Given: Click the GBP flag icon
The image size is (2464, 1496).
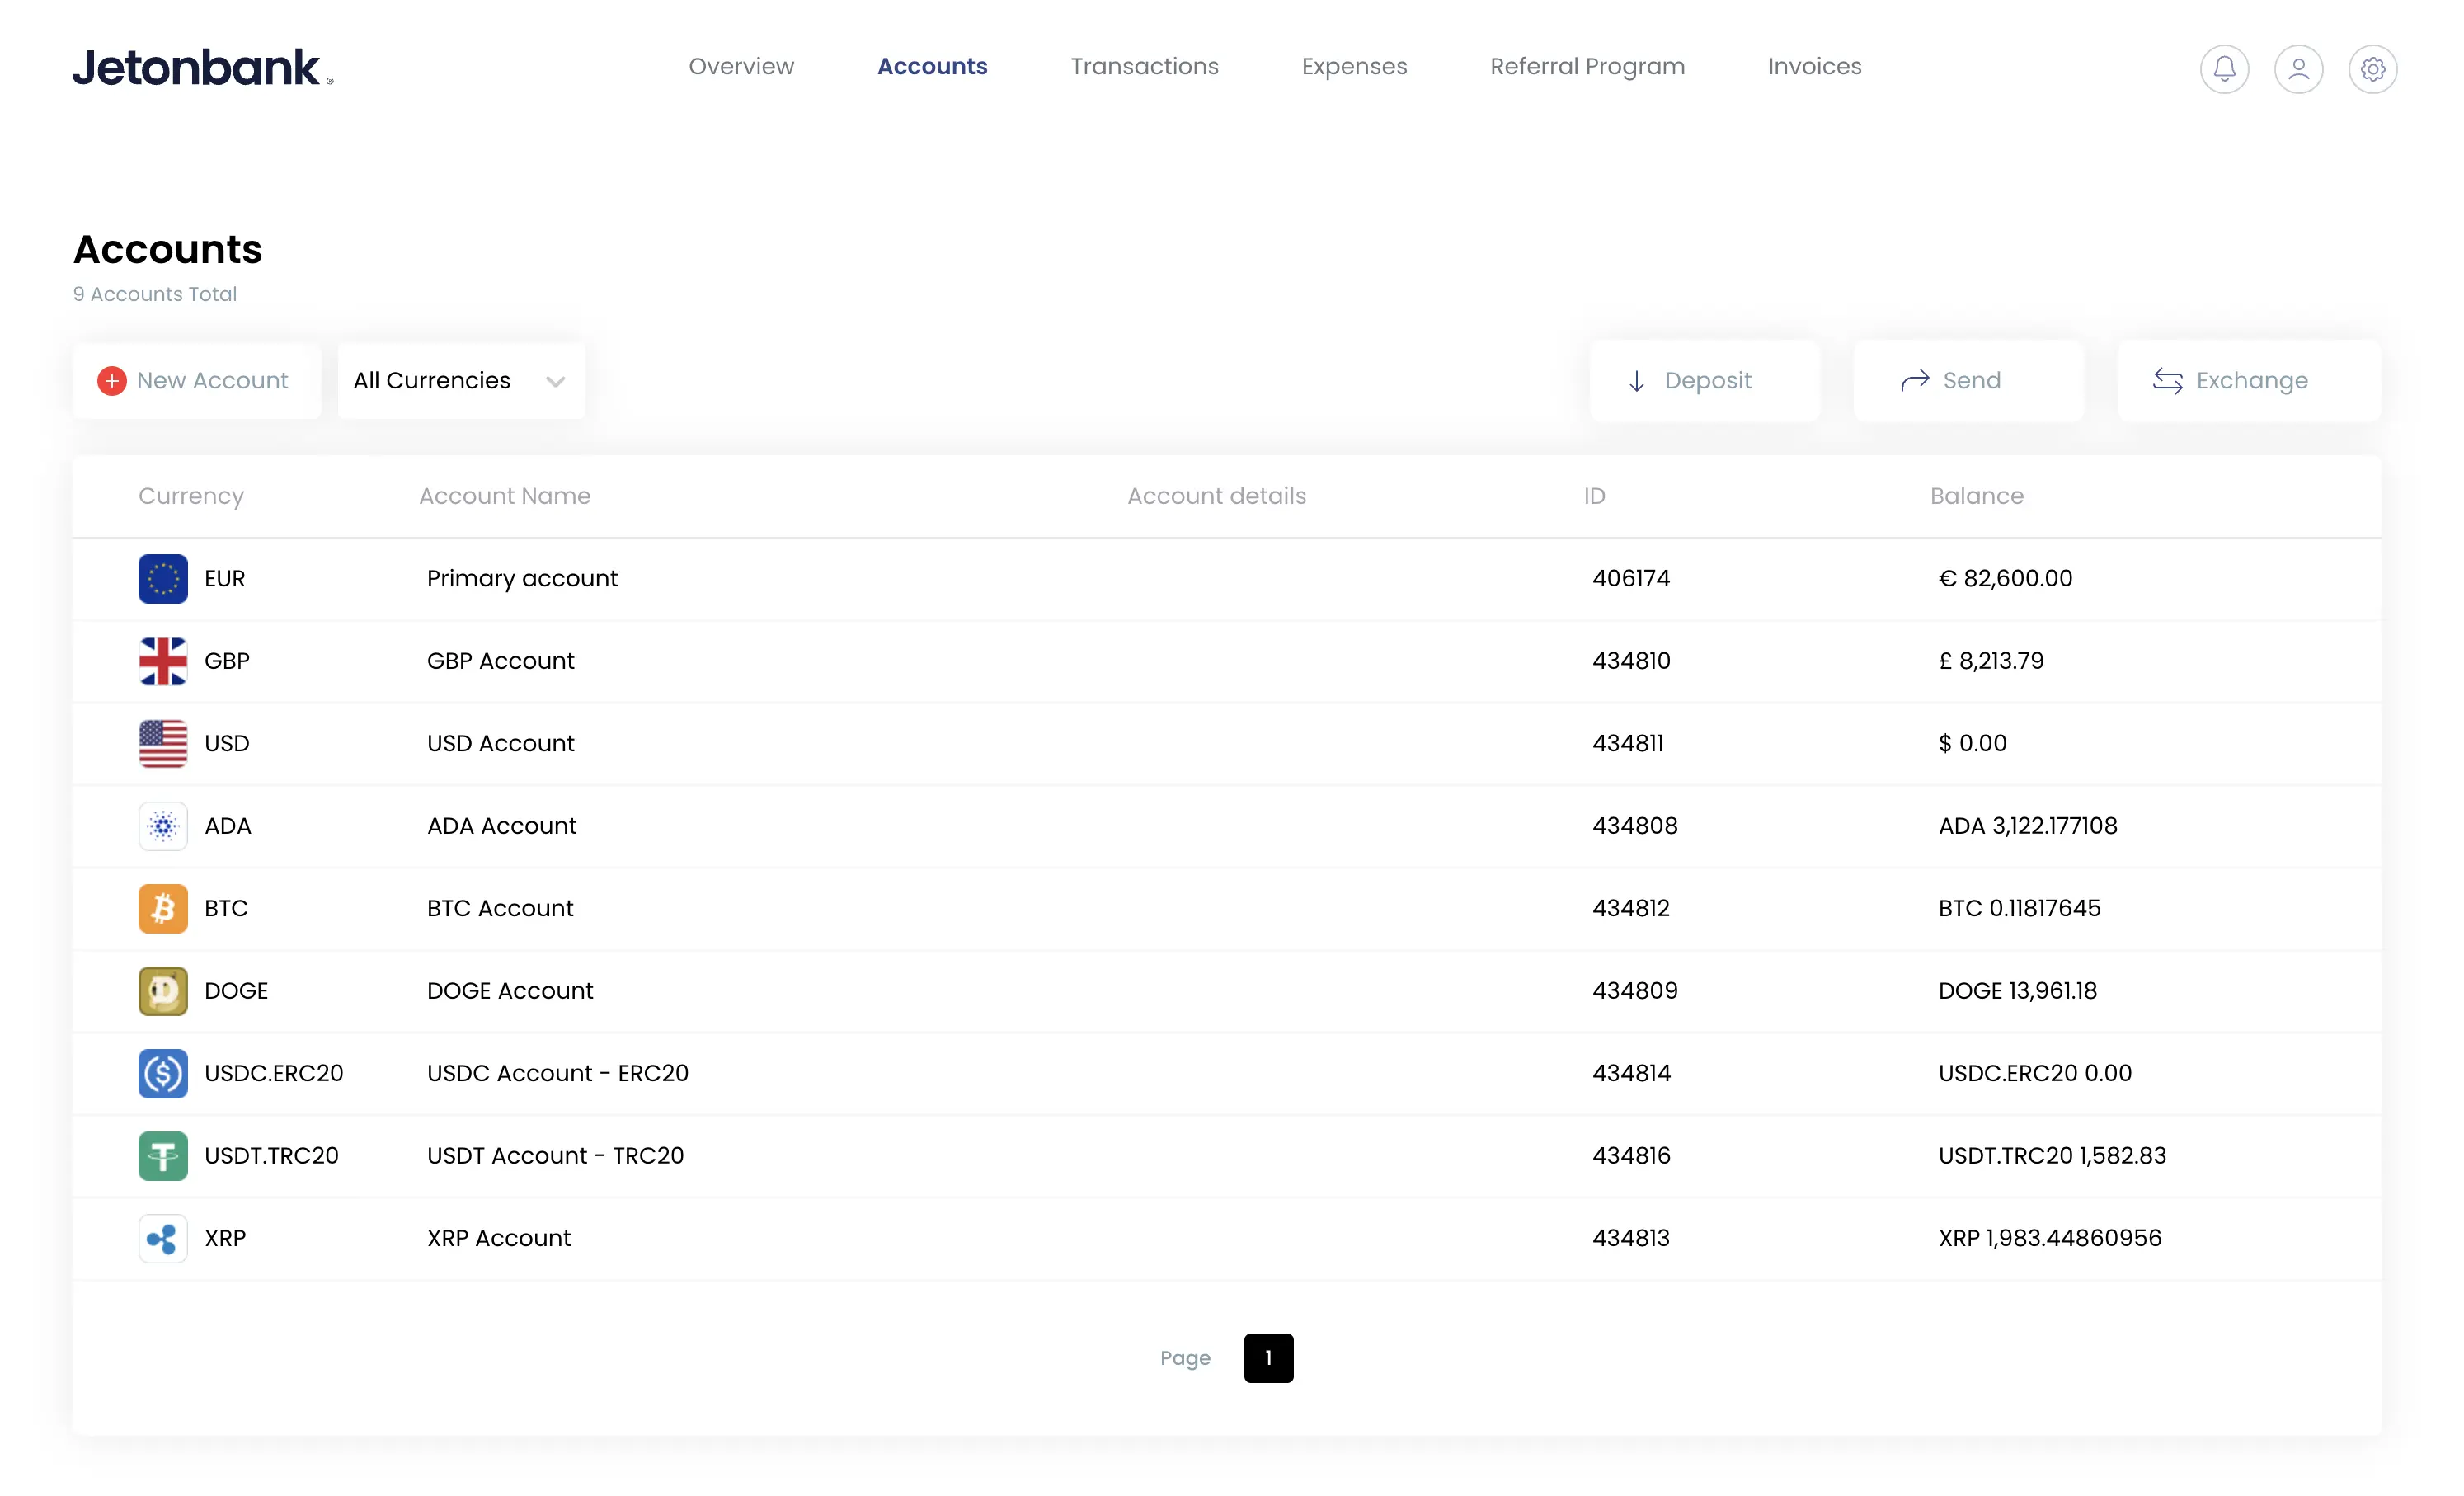Looking at the screenshot, I should 163,661.
